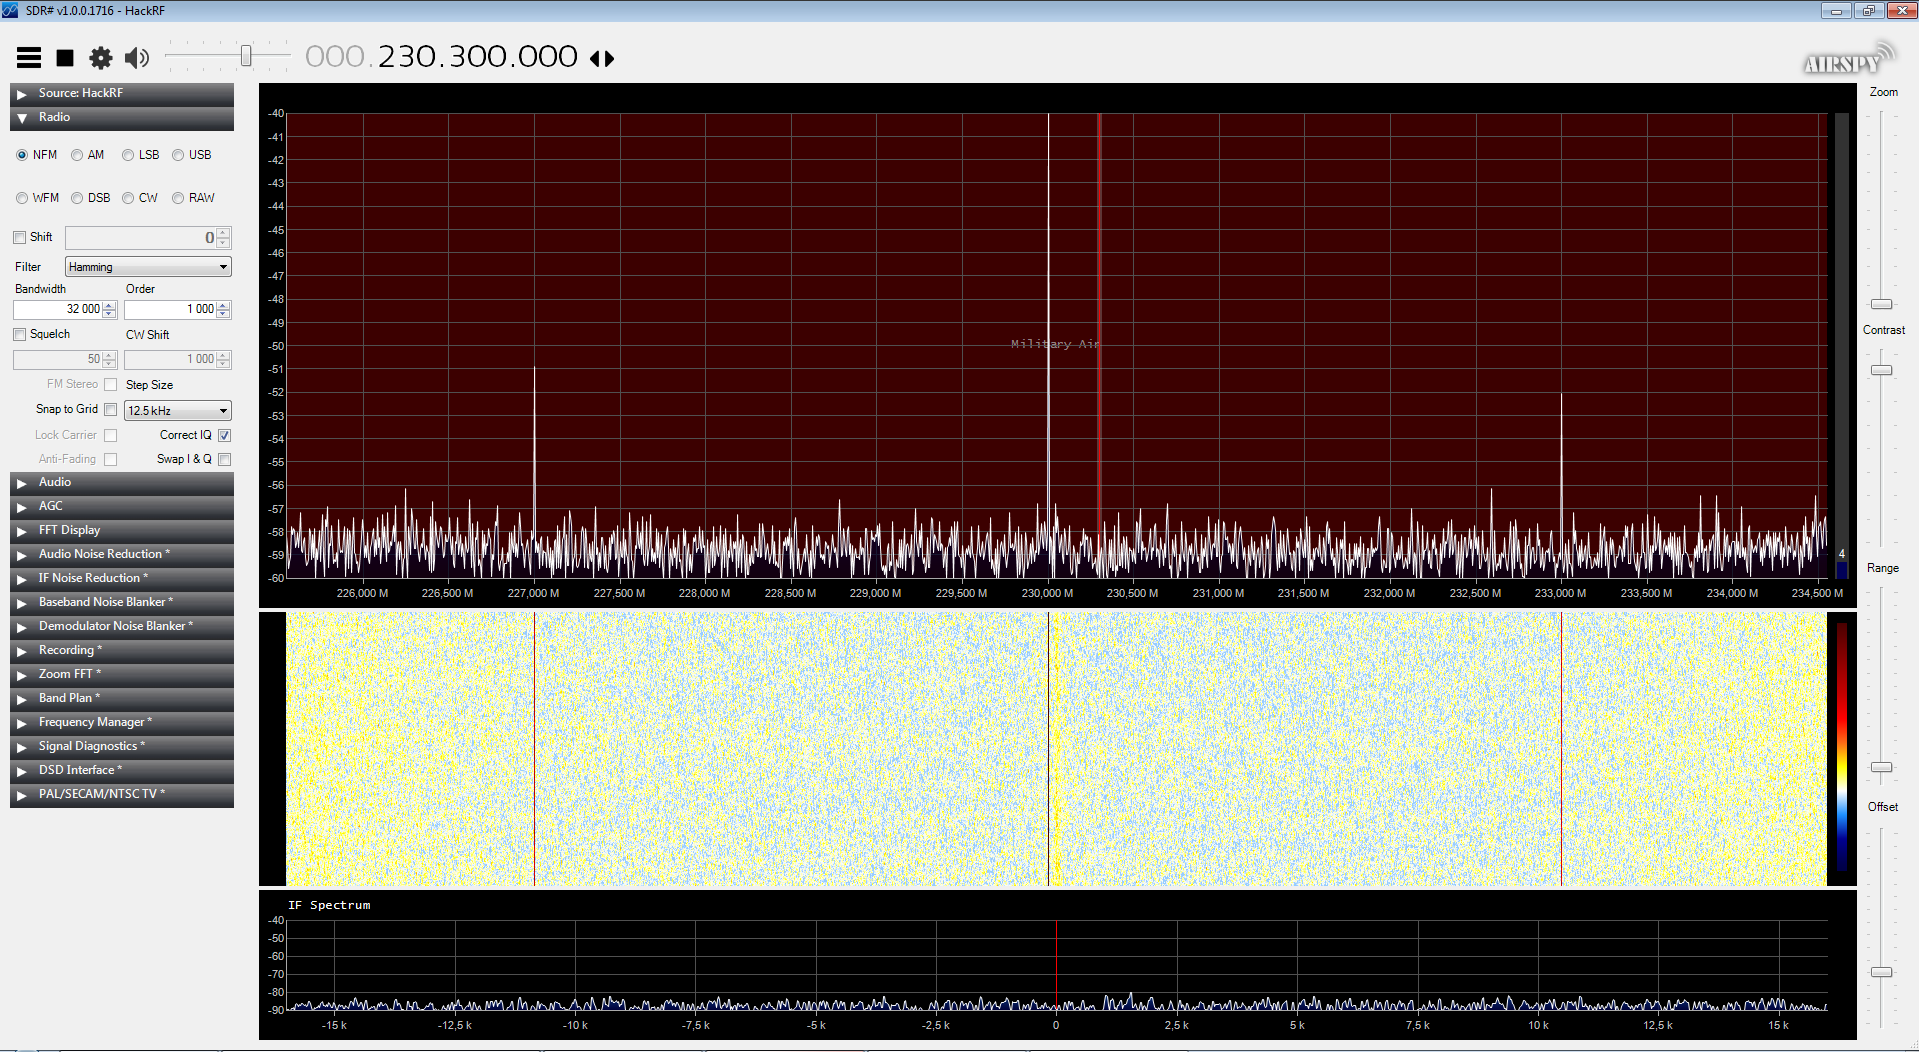Image resolution: width=1919 pixels, height=1052 pixels.
Task: Collapse the Radio panel arrow
Action: tap(22, 118)
